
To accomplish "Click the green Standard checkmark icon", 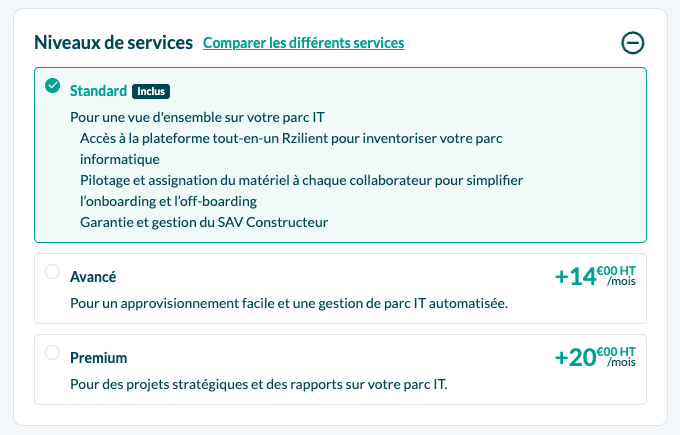I will [52, 85].
